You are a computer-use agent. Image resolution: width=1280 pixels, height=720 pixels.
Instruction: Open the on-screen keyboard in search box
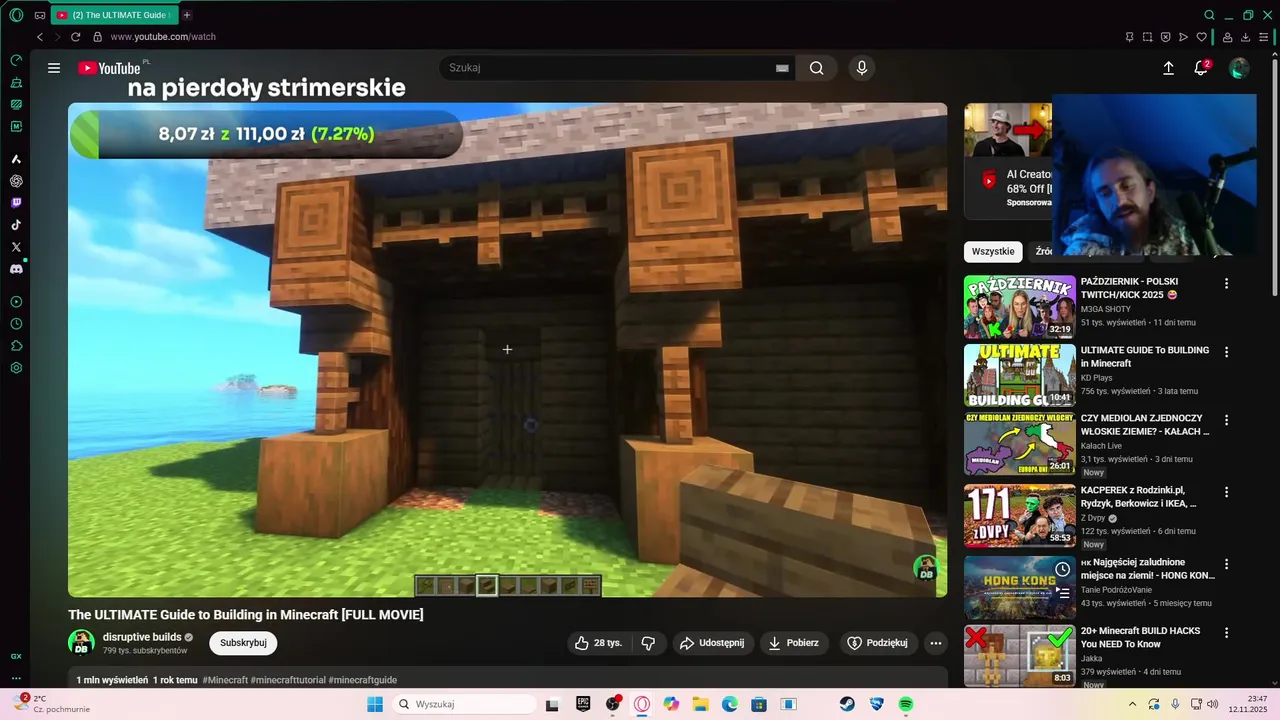[x=782, y=68]
